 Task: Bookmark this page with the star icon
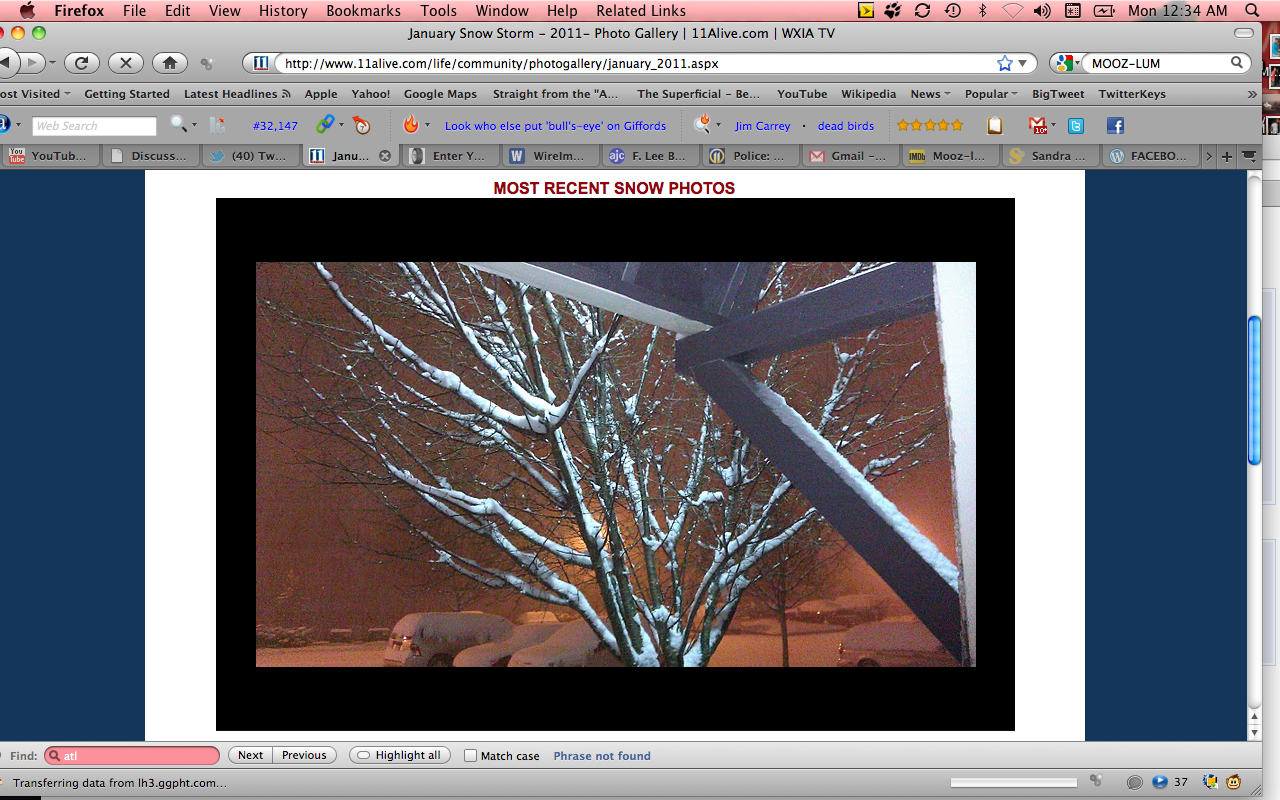tap(1004, 63)
